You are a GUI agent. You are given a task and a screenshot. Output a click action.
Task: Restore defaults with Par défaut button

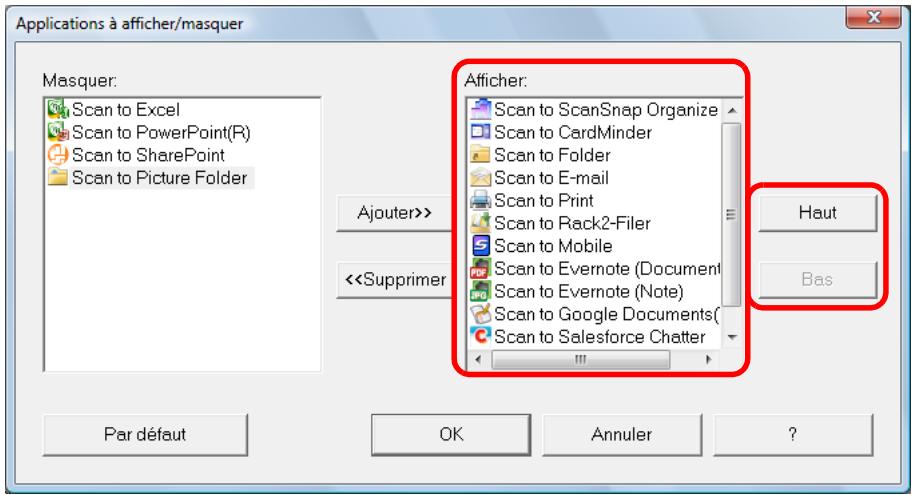[x=145, y=435]
